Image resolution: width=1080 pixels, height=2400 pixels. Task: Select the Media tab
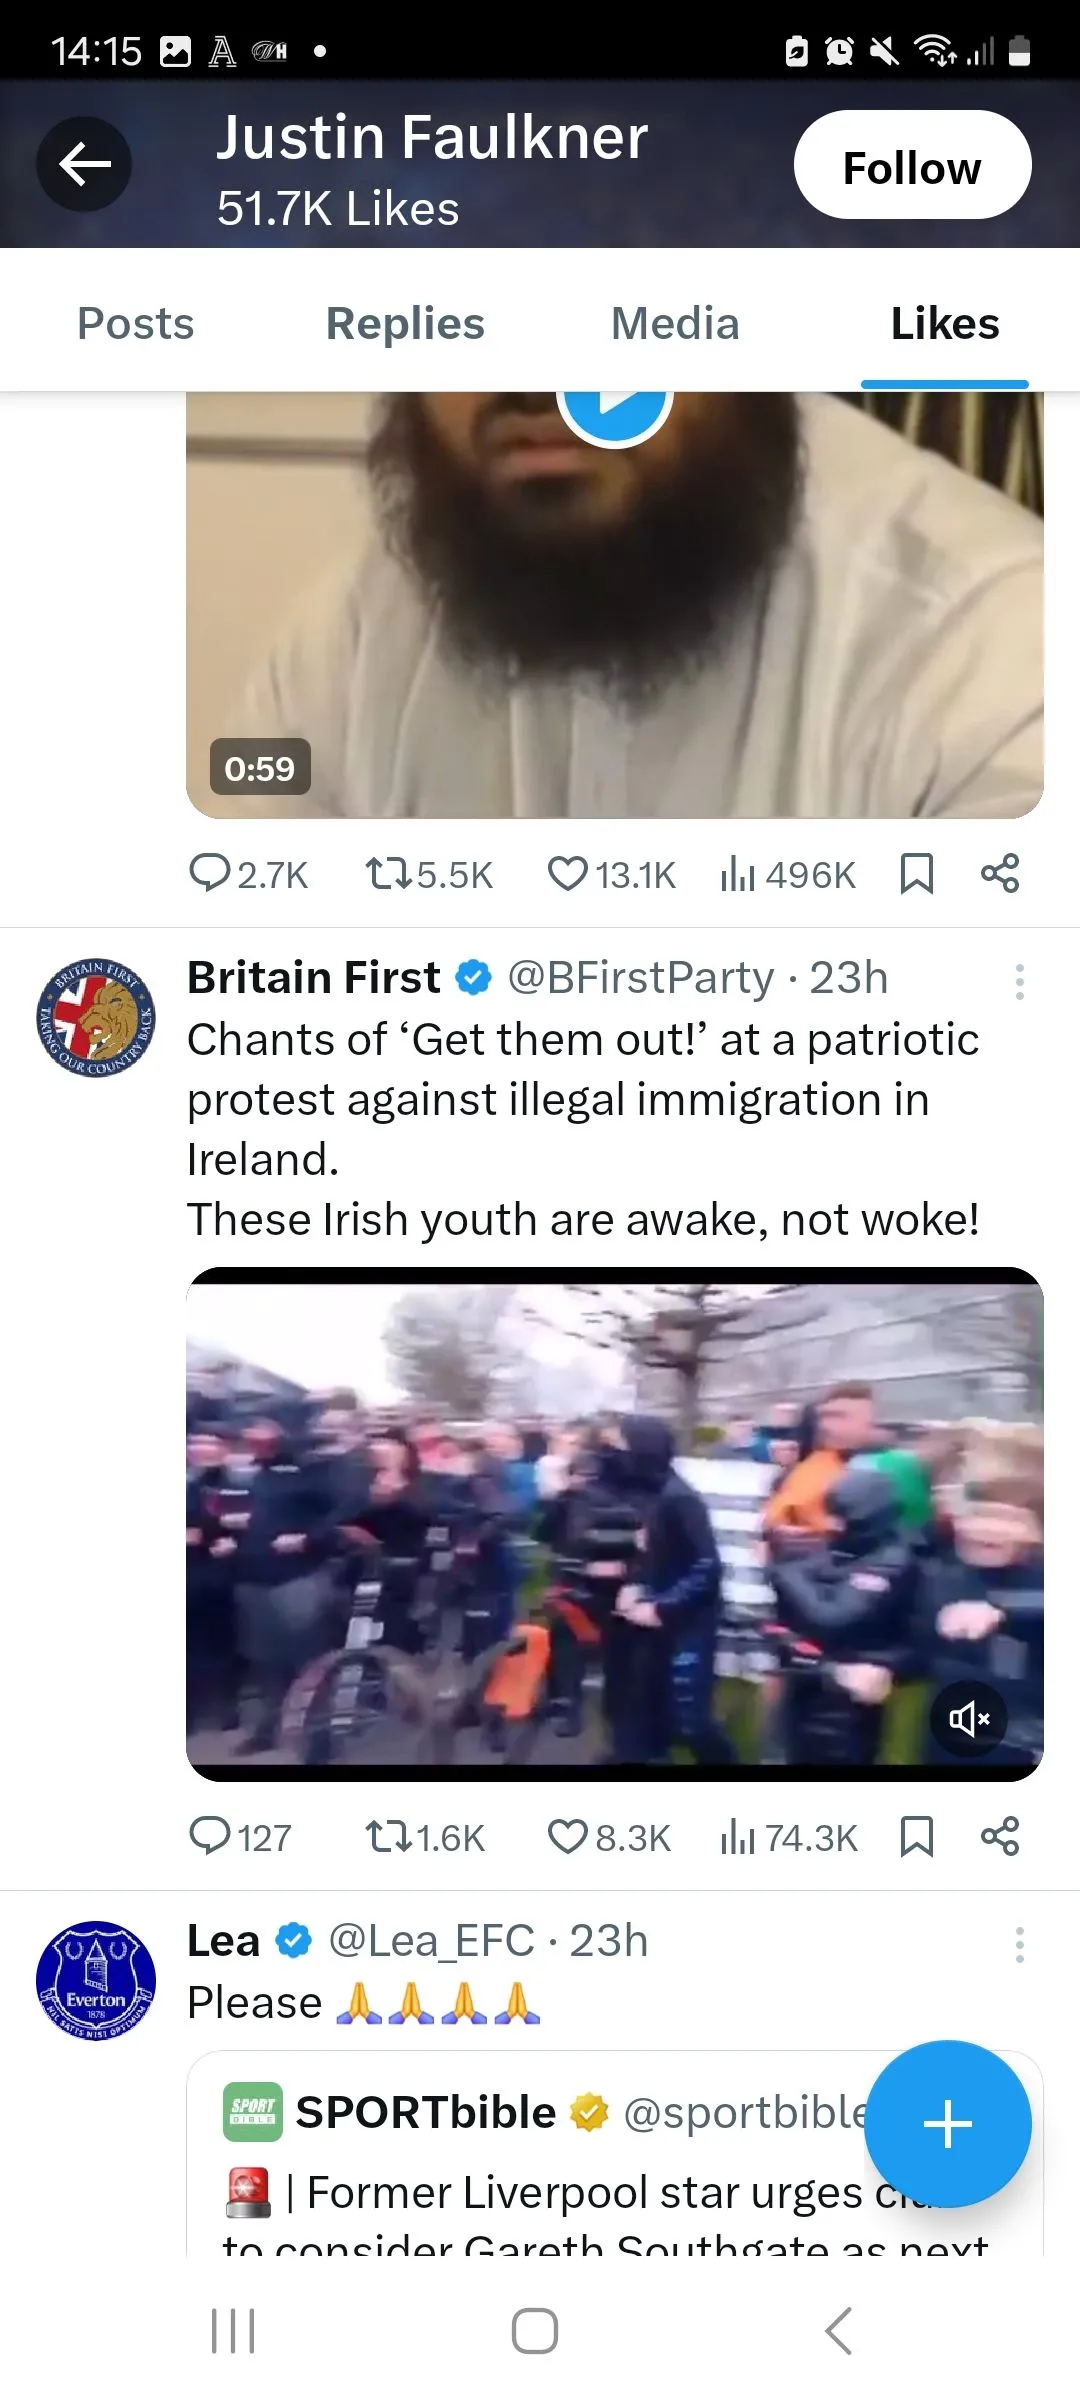(675, 324)
